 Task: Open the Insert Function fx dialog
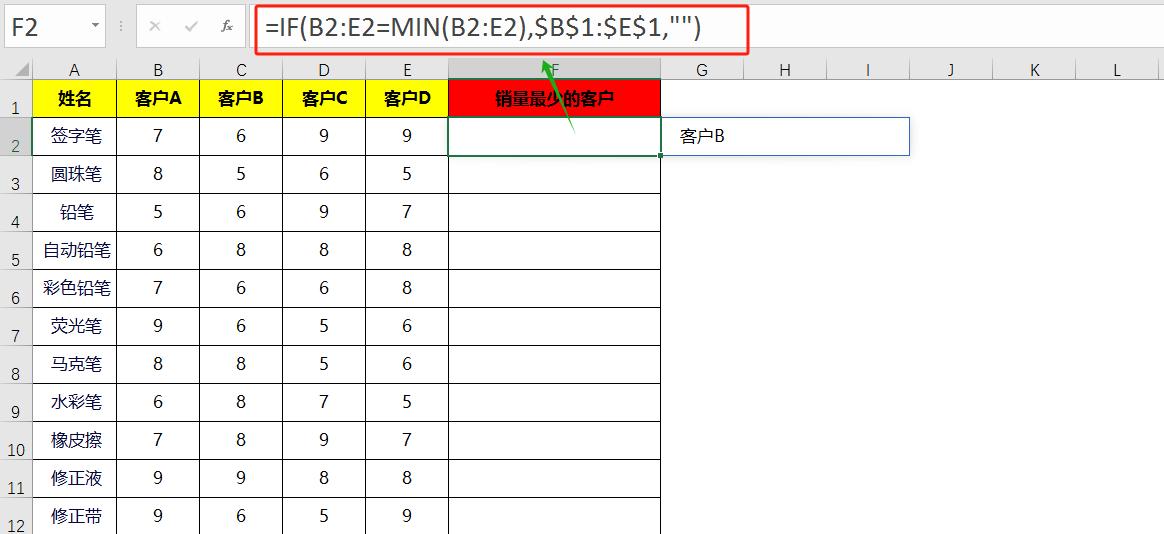[227, 27]
